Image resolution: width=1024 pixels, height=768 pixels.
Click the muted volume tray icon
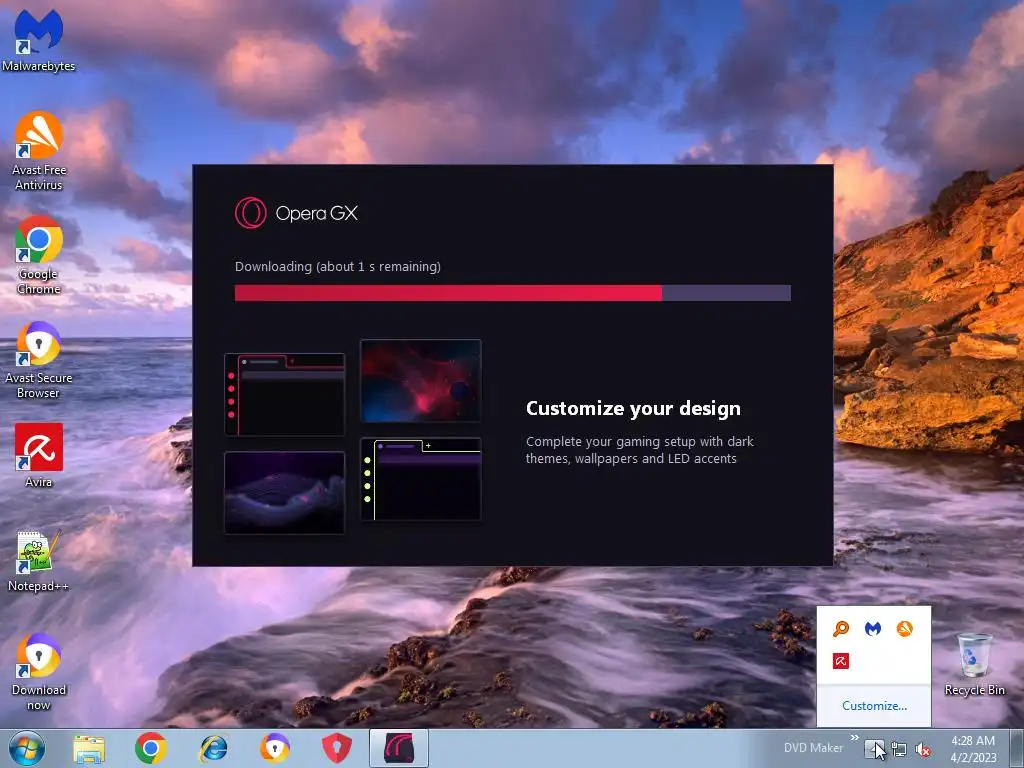923,749
